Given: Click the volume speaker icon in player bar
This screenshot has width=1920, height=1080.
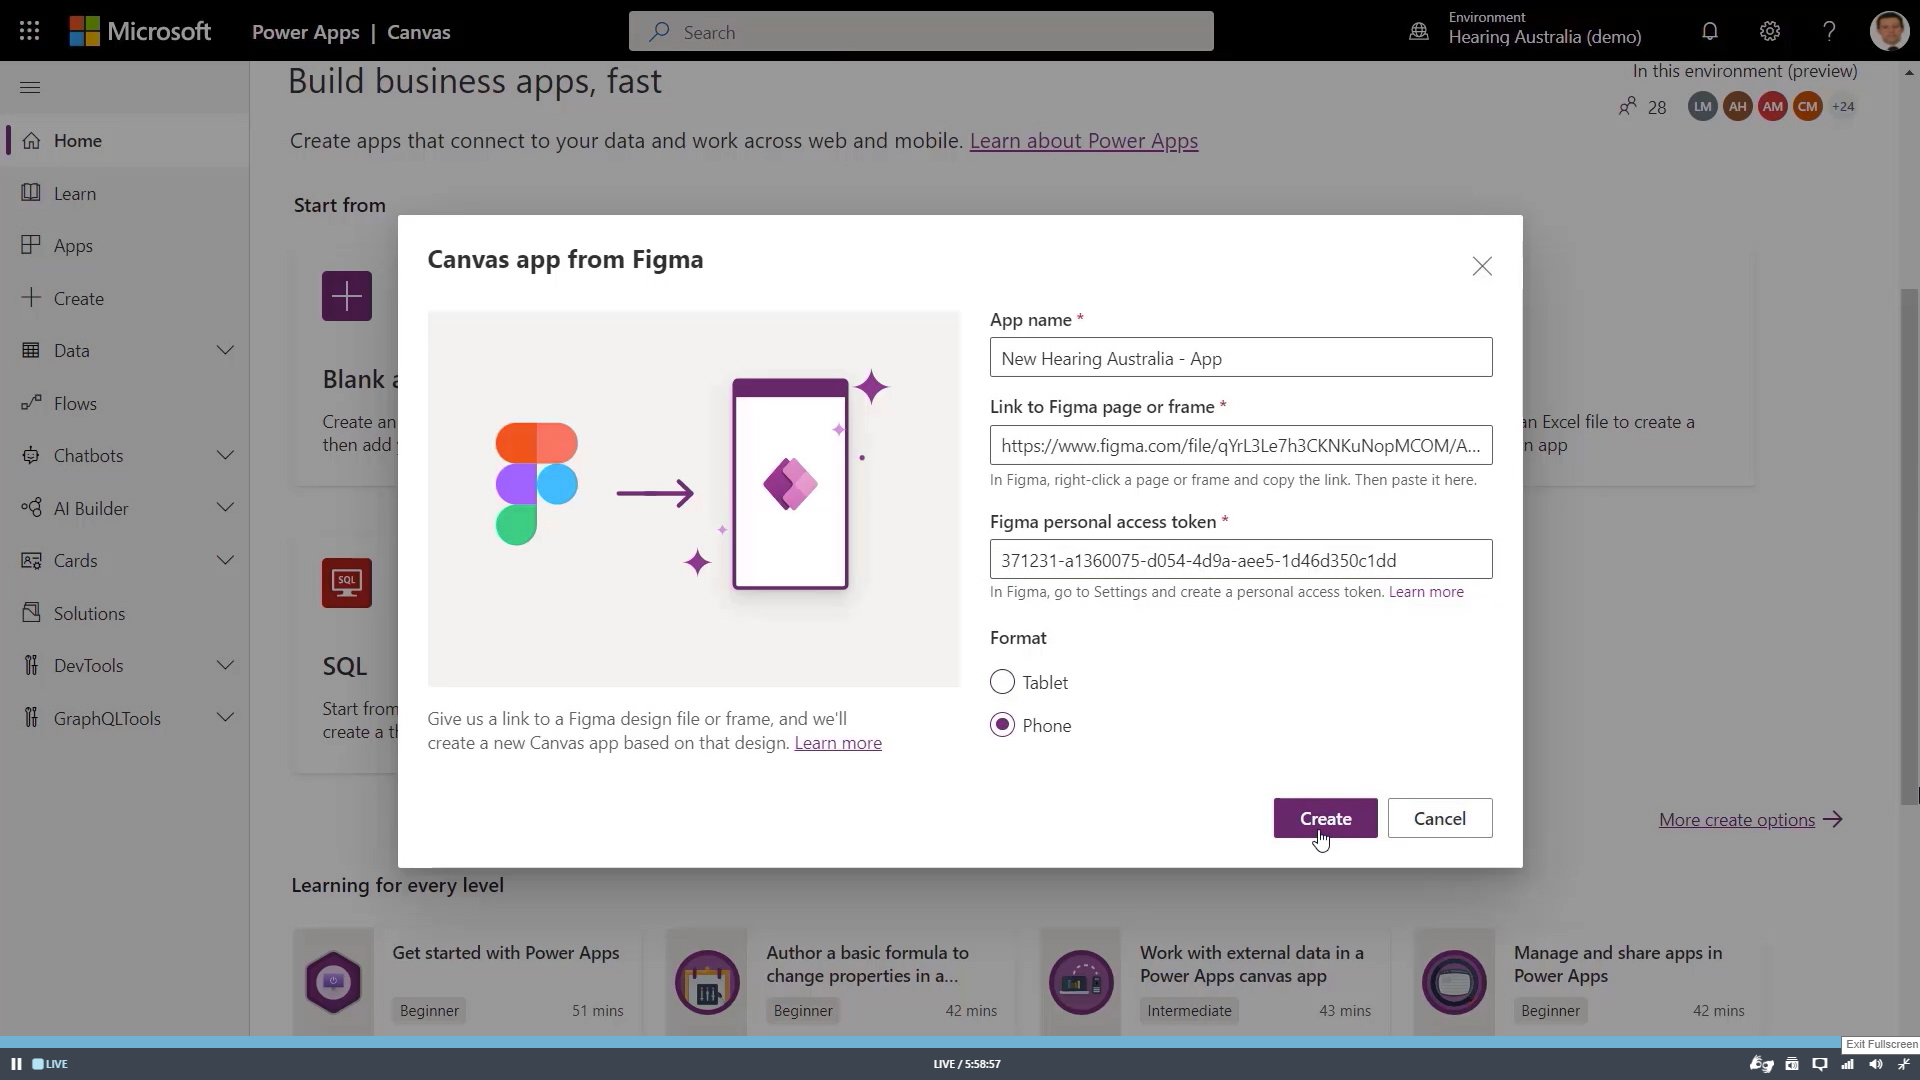Looking at the screenshot, I should 1876,1064.
